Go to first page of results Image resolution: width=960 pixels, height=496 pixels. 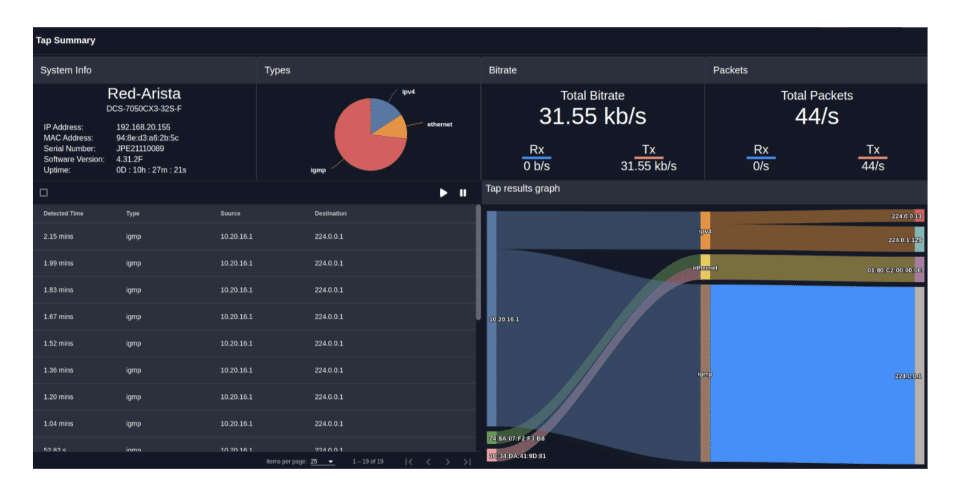(408, 462)
